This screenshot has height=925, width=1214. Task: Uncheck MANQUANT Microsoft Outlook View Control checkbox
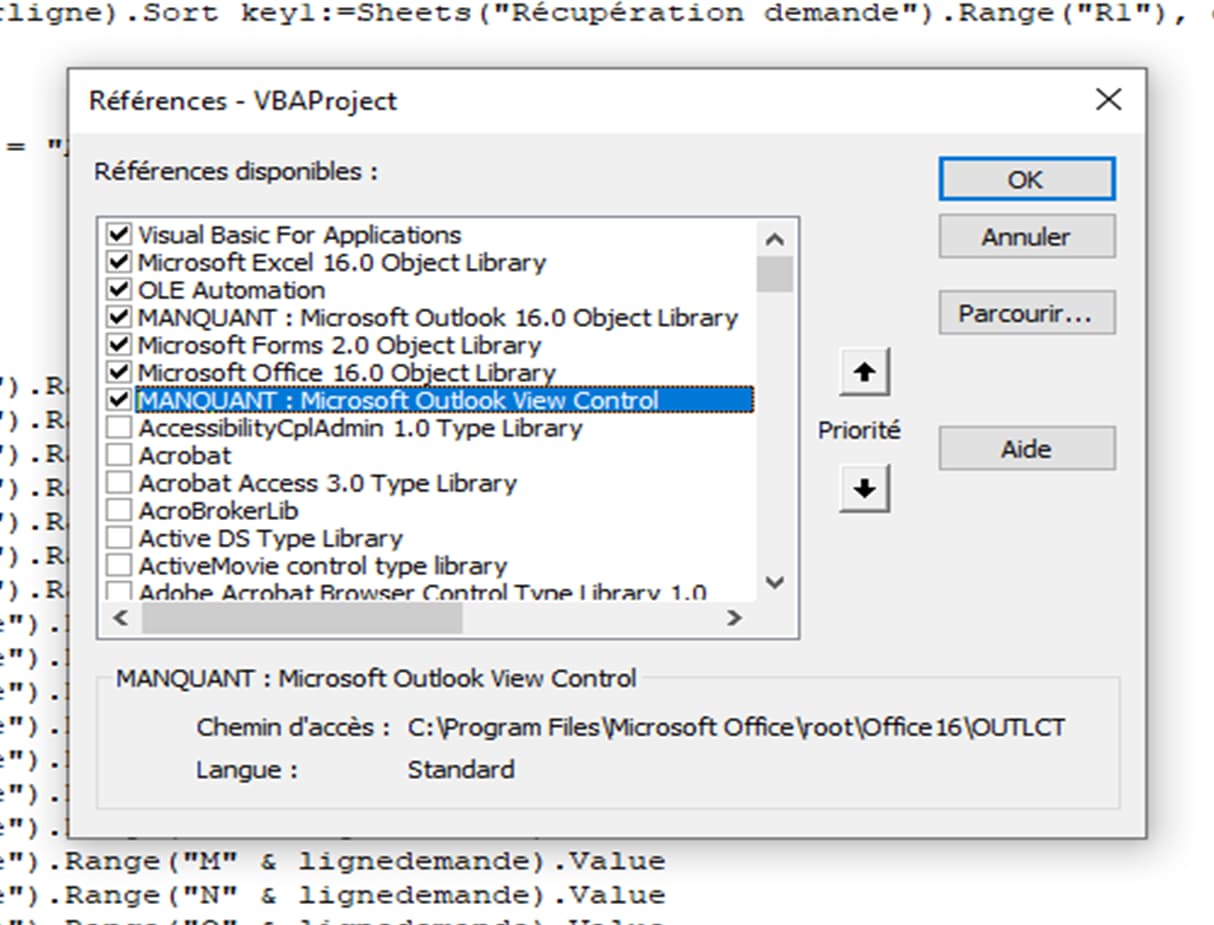pos(119,400)
